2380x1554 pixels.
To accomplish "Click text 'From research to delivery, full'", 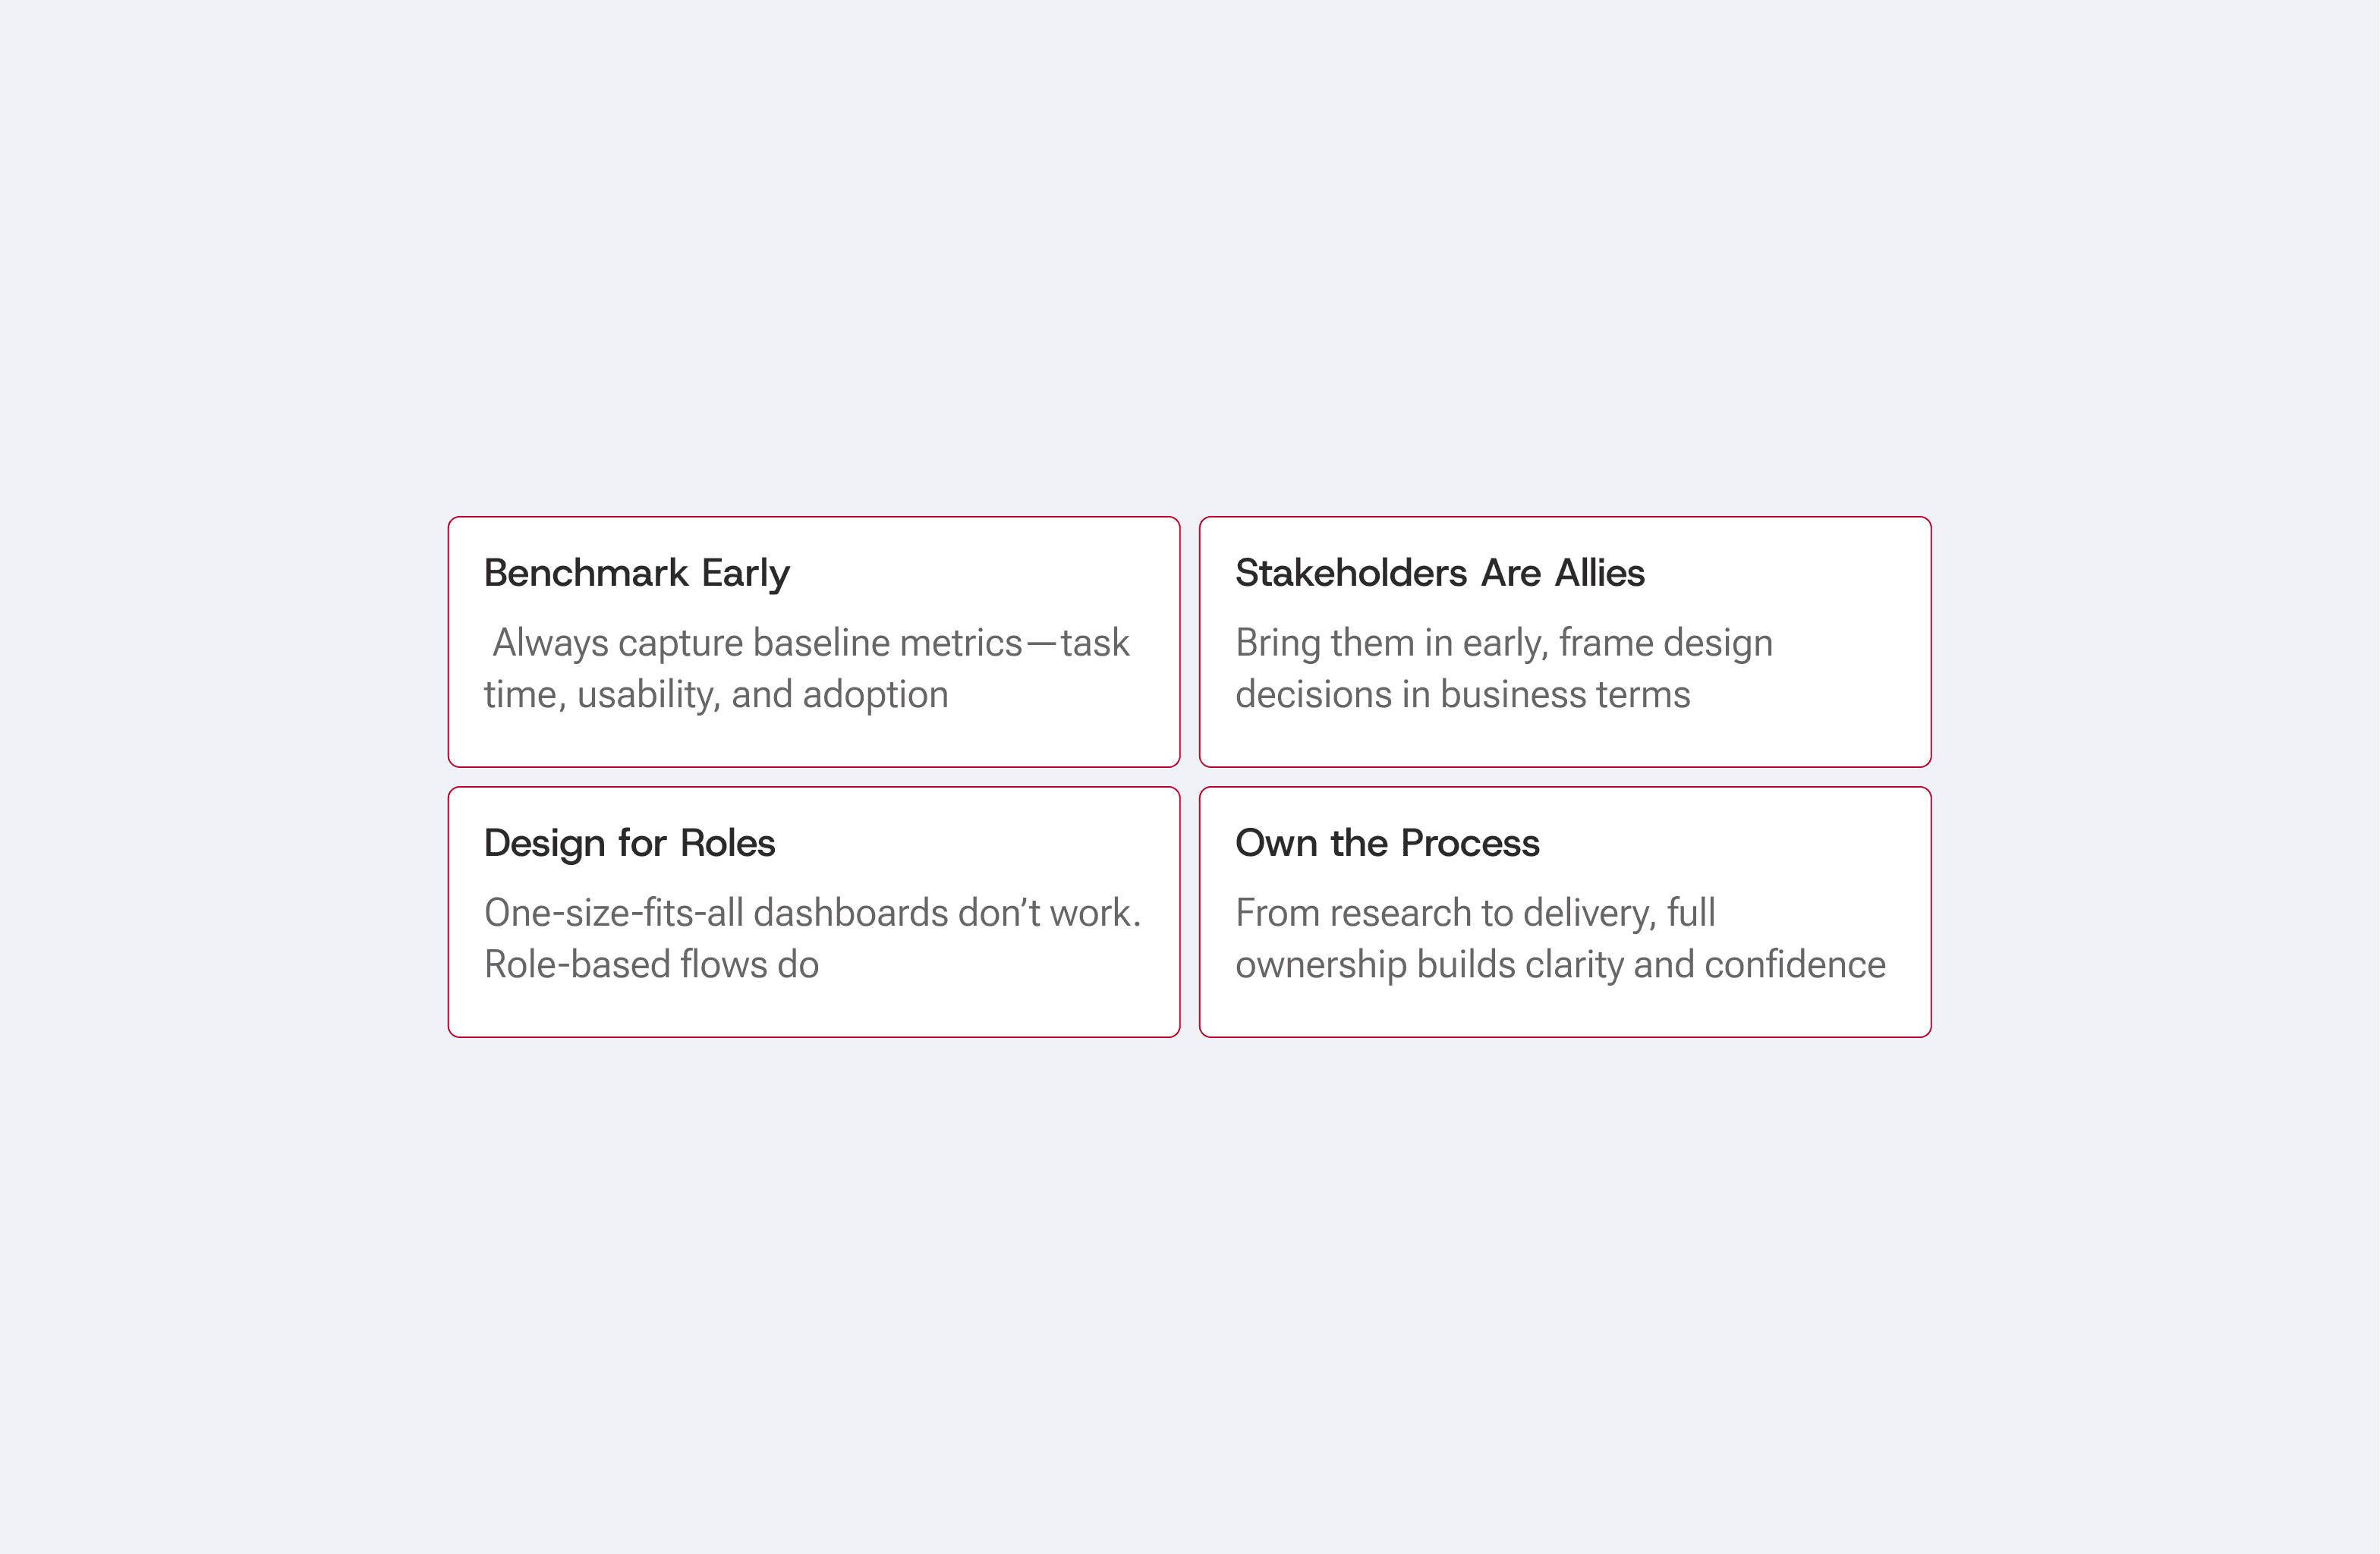I will pos(1475,913).
